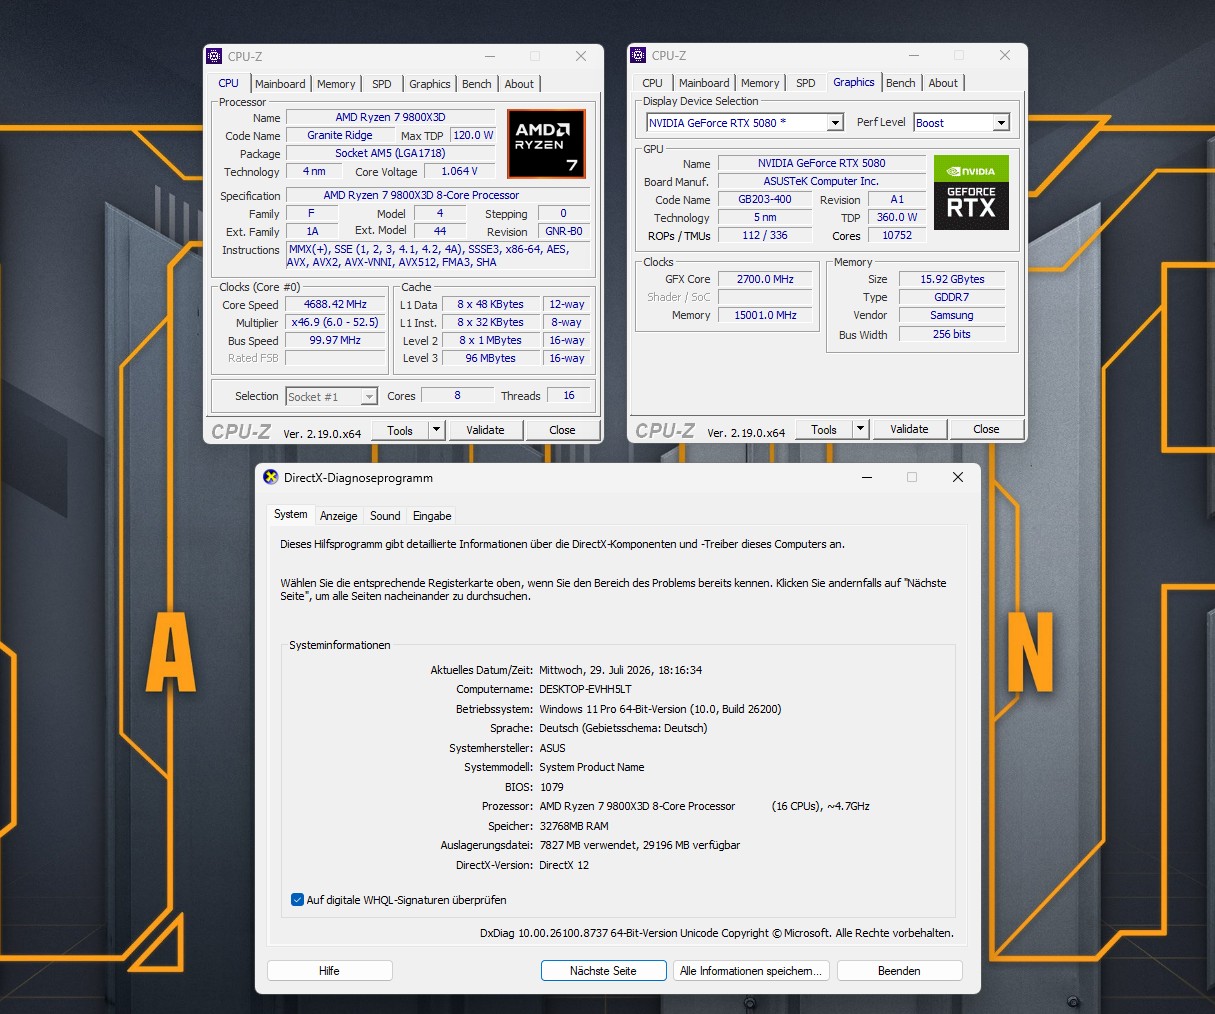
Task: Open the Memory tab in the left CPU-Z window
Action: click(336, 84)
